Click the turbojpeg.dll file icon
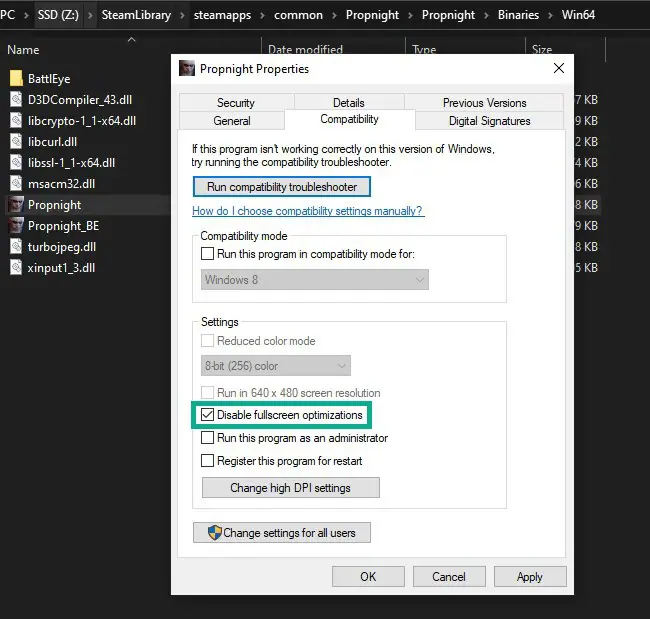Viewport: 650px width, 619px height. pos(16,247)
